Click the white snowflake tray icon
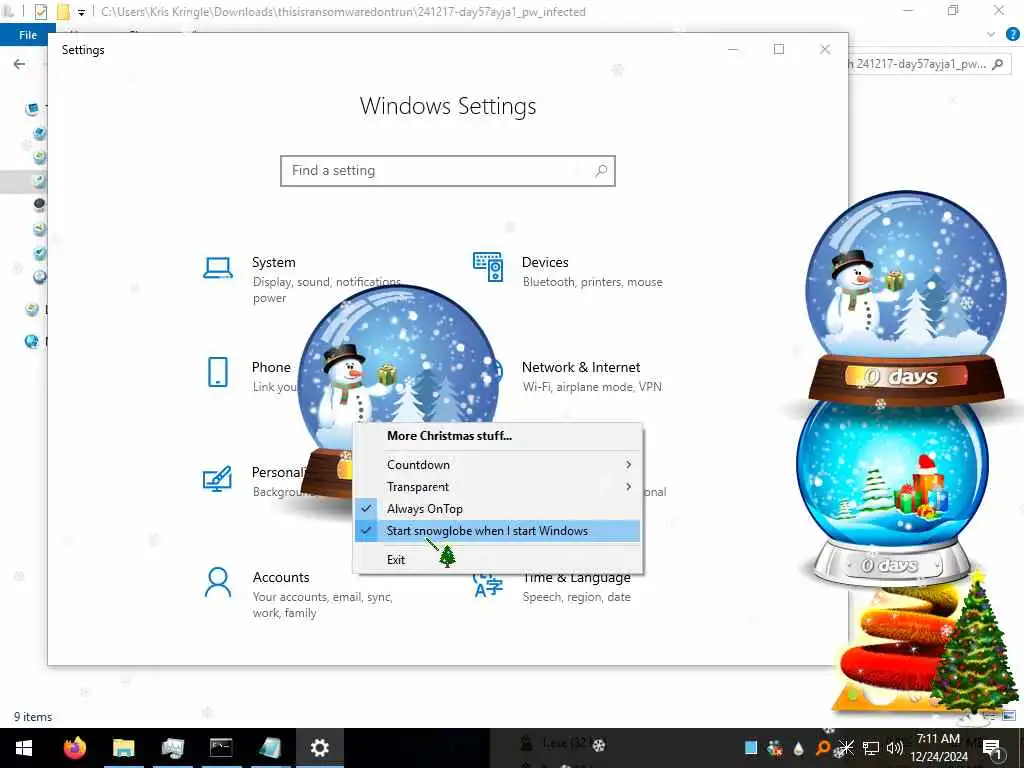Viewport: 1024px width, 768px height. 846,748
